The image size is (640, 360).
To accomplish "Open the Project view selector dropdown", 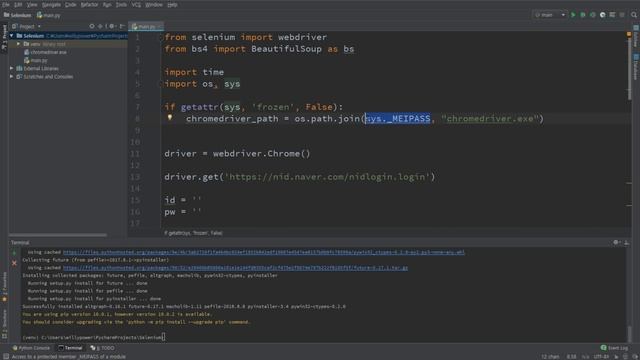I will point(26,26).
